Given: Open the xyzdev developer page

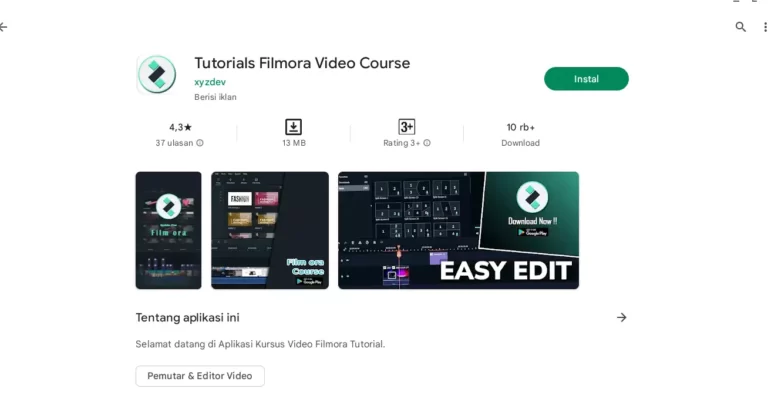Looking at the screenshot, I should pyautogui.click(x=210, y=82).
